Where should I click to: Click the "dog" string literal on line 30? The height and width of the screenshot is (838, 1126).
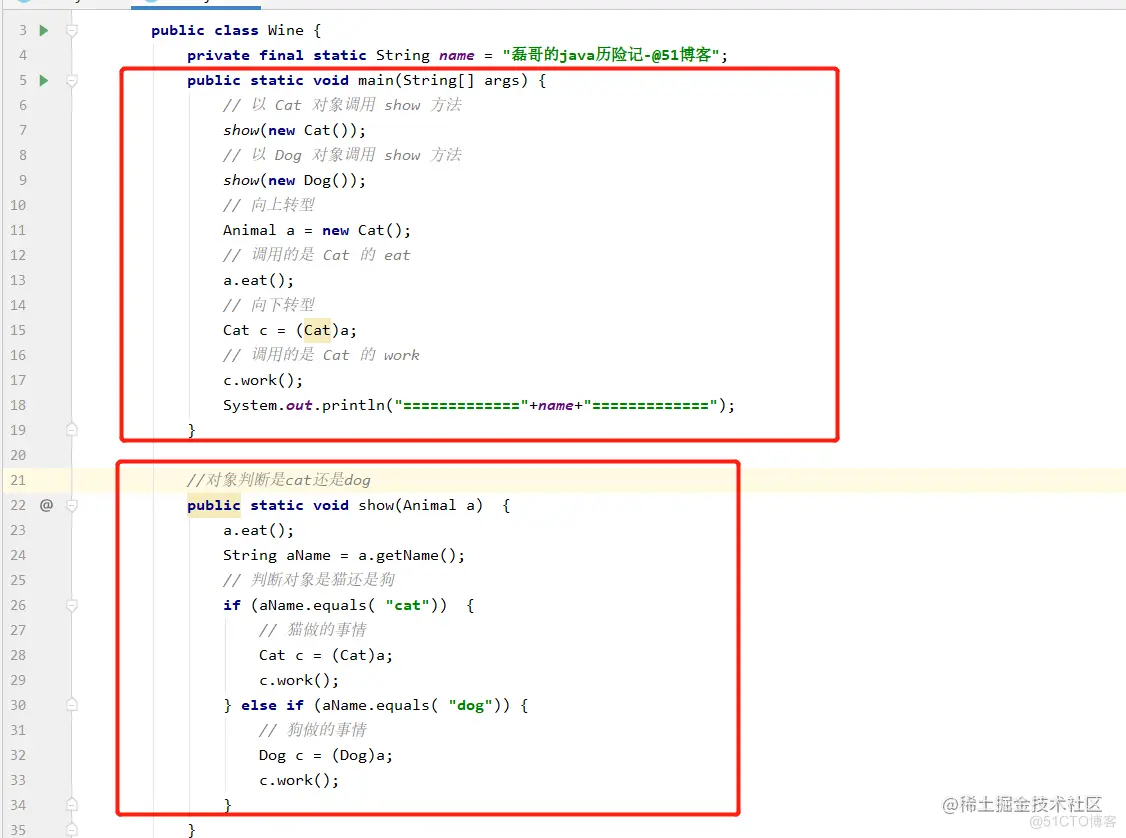(x=470, y=705)
